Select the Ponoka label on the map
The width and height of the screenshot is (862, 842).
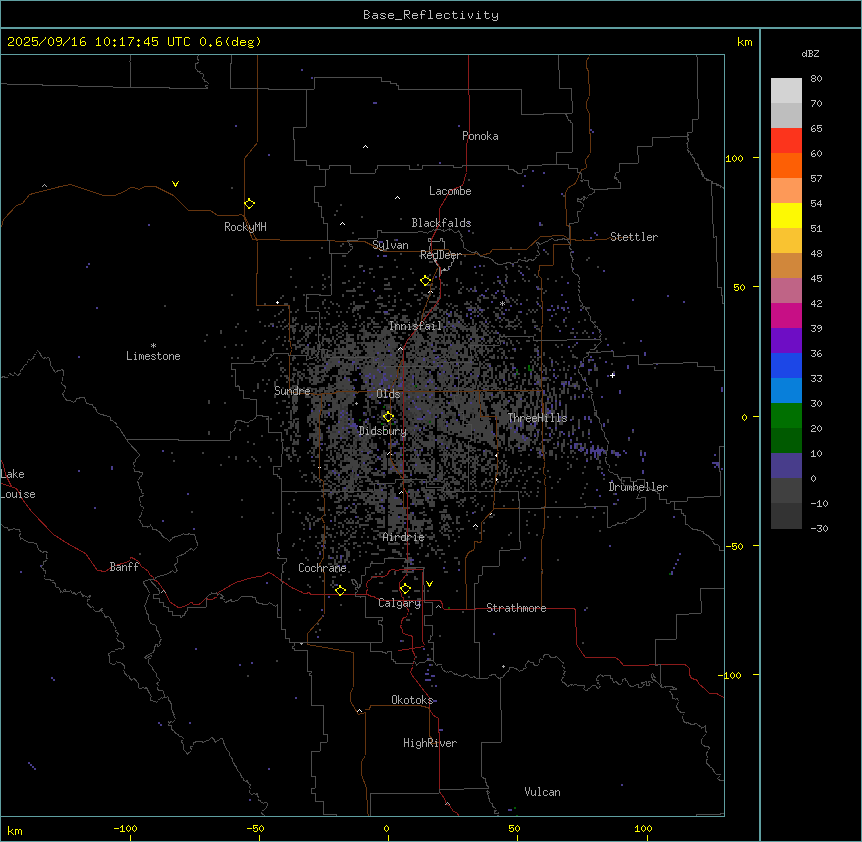click(x=480, y=136)
